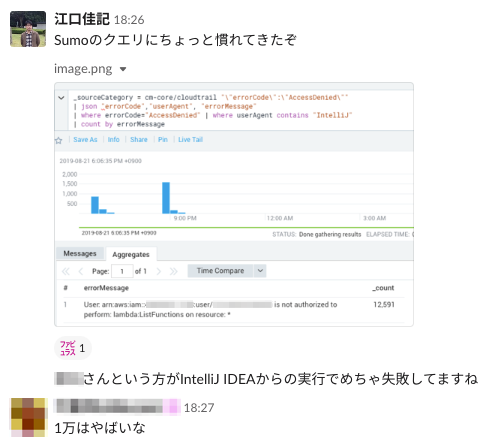Jump to the last page arrow
Image resolution: width=488 pixels, height=441 pixels.
(173, 271)
